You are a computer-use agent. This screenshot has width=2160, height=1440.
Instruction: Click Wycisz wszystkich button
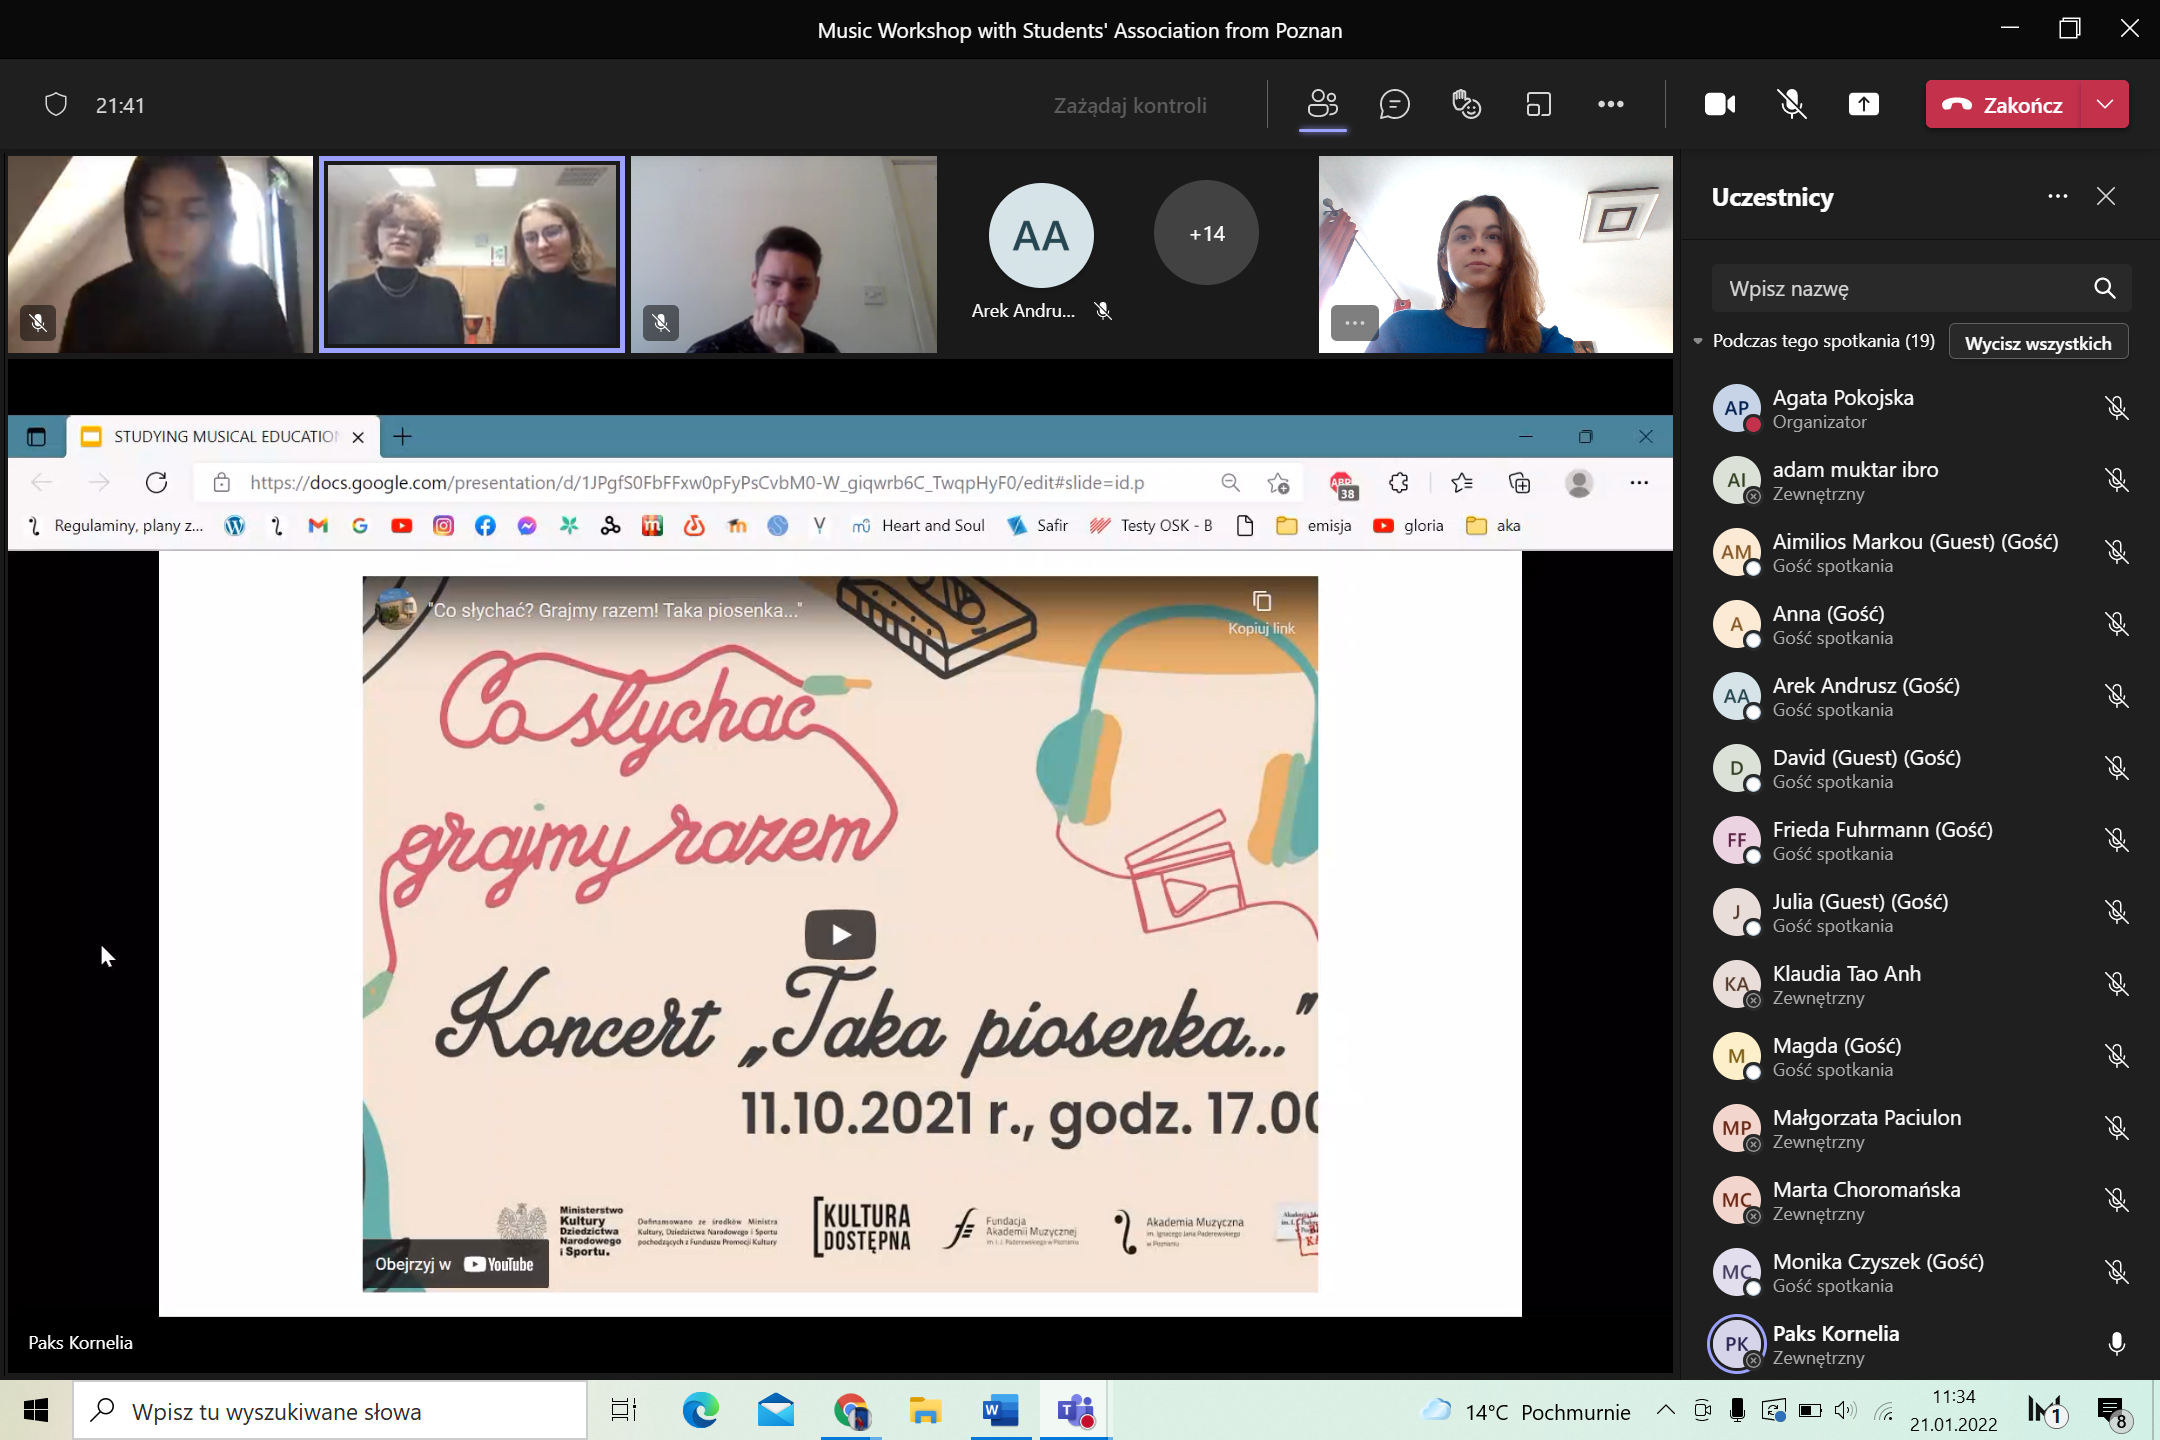(x=2037, y=343)
